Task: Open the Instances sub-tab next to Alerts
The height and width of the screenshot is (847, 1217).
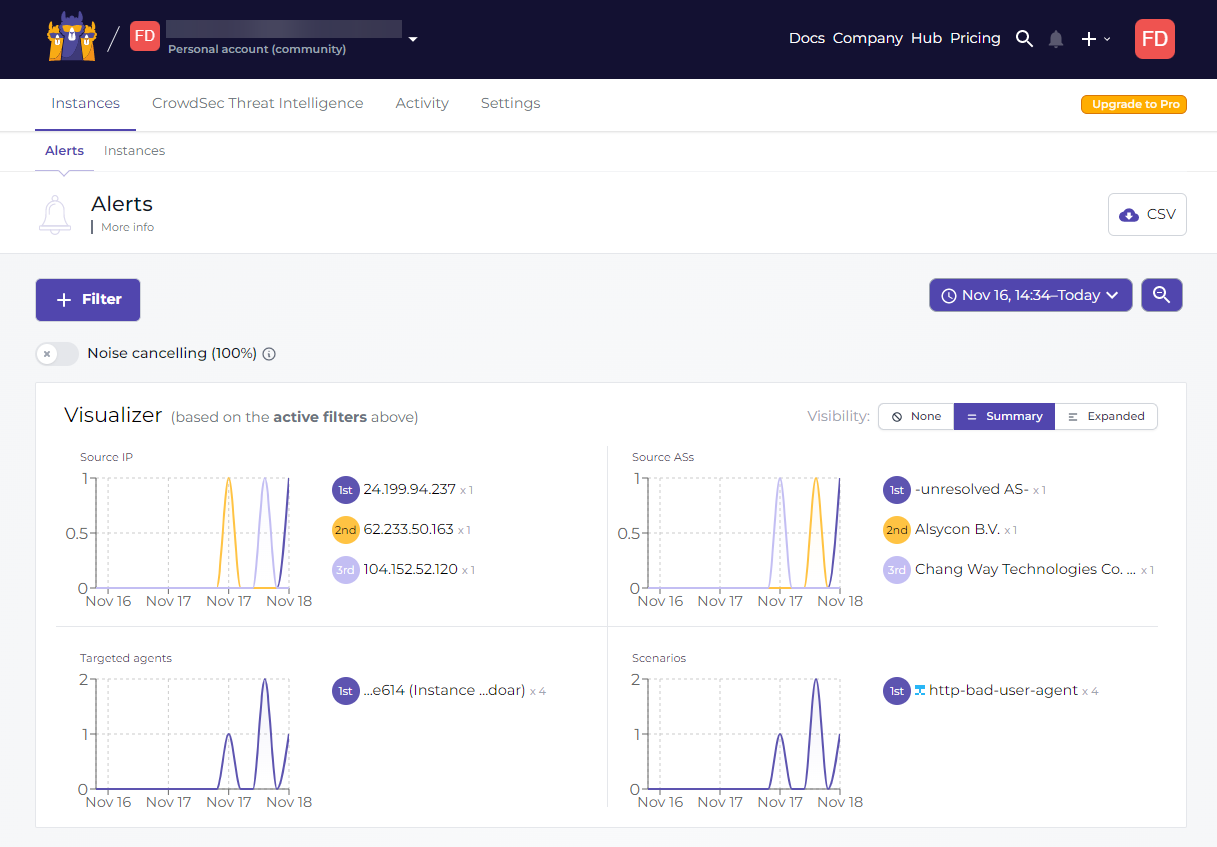Action: (134, 151)
